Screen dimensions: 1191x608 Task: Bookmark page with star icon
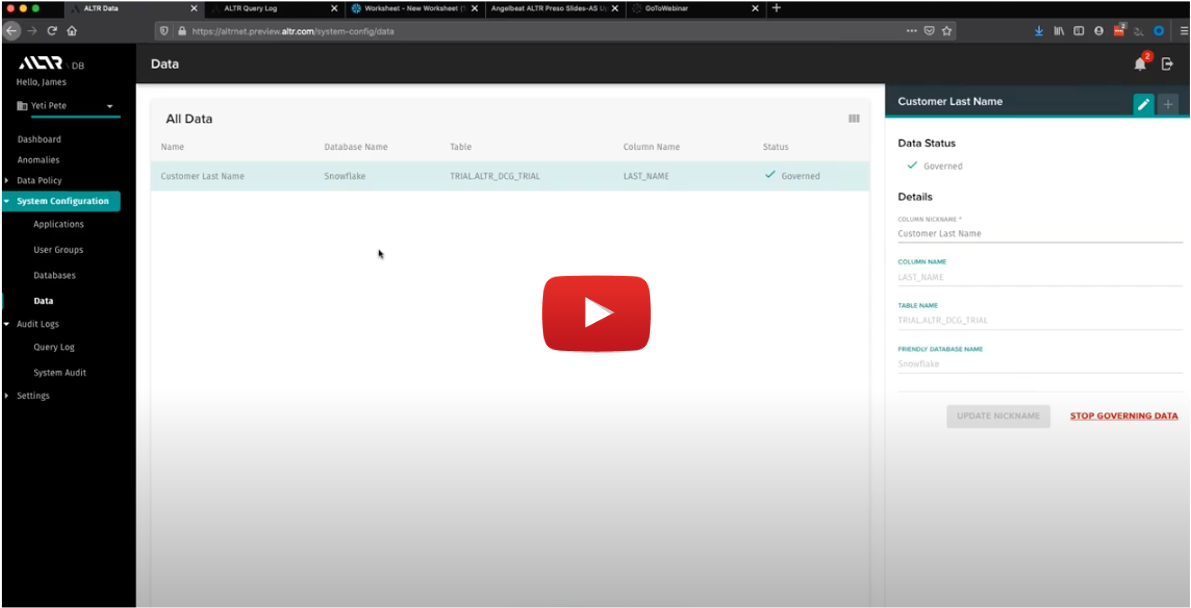pyautogui.click(x=946, y=31)
